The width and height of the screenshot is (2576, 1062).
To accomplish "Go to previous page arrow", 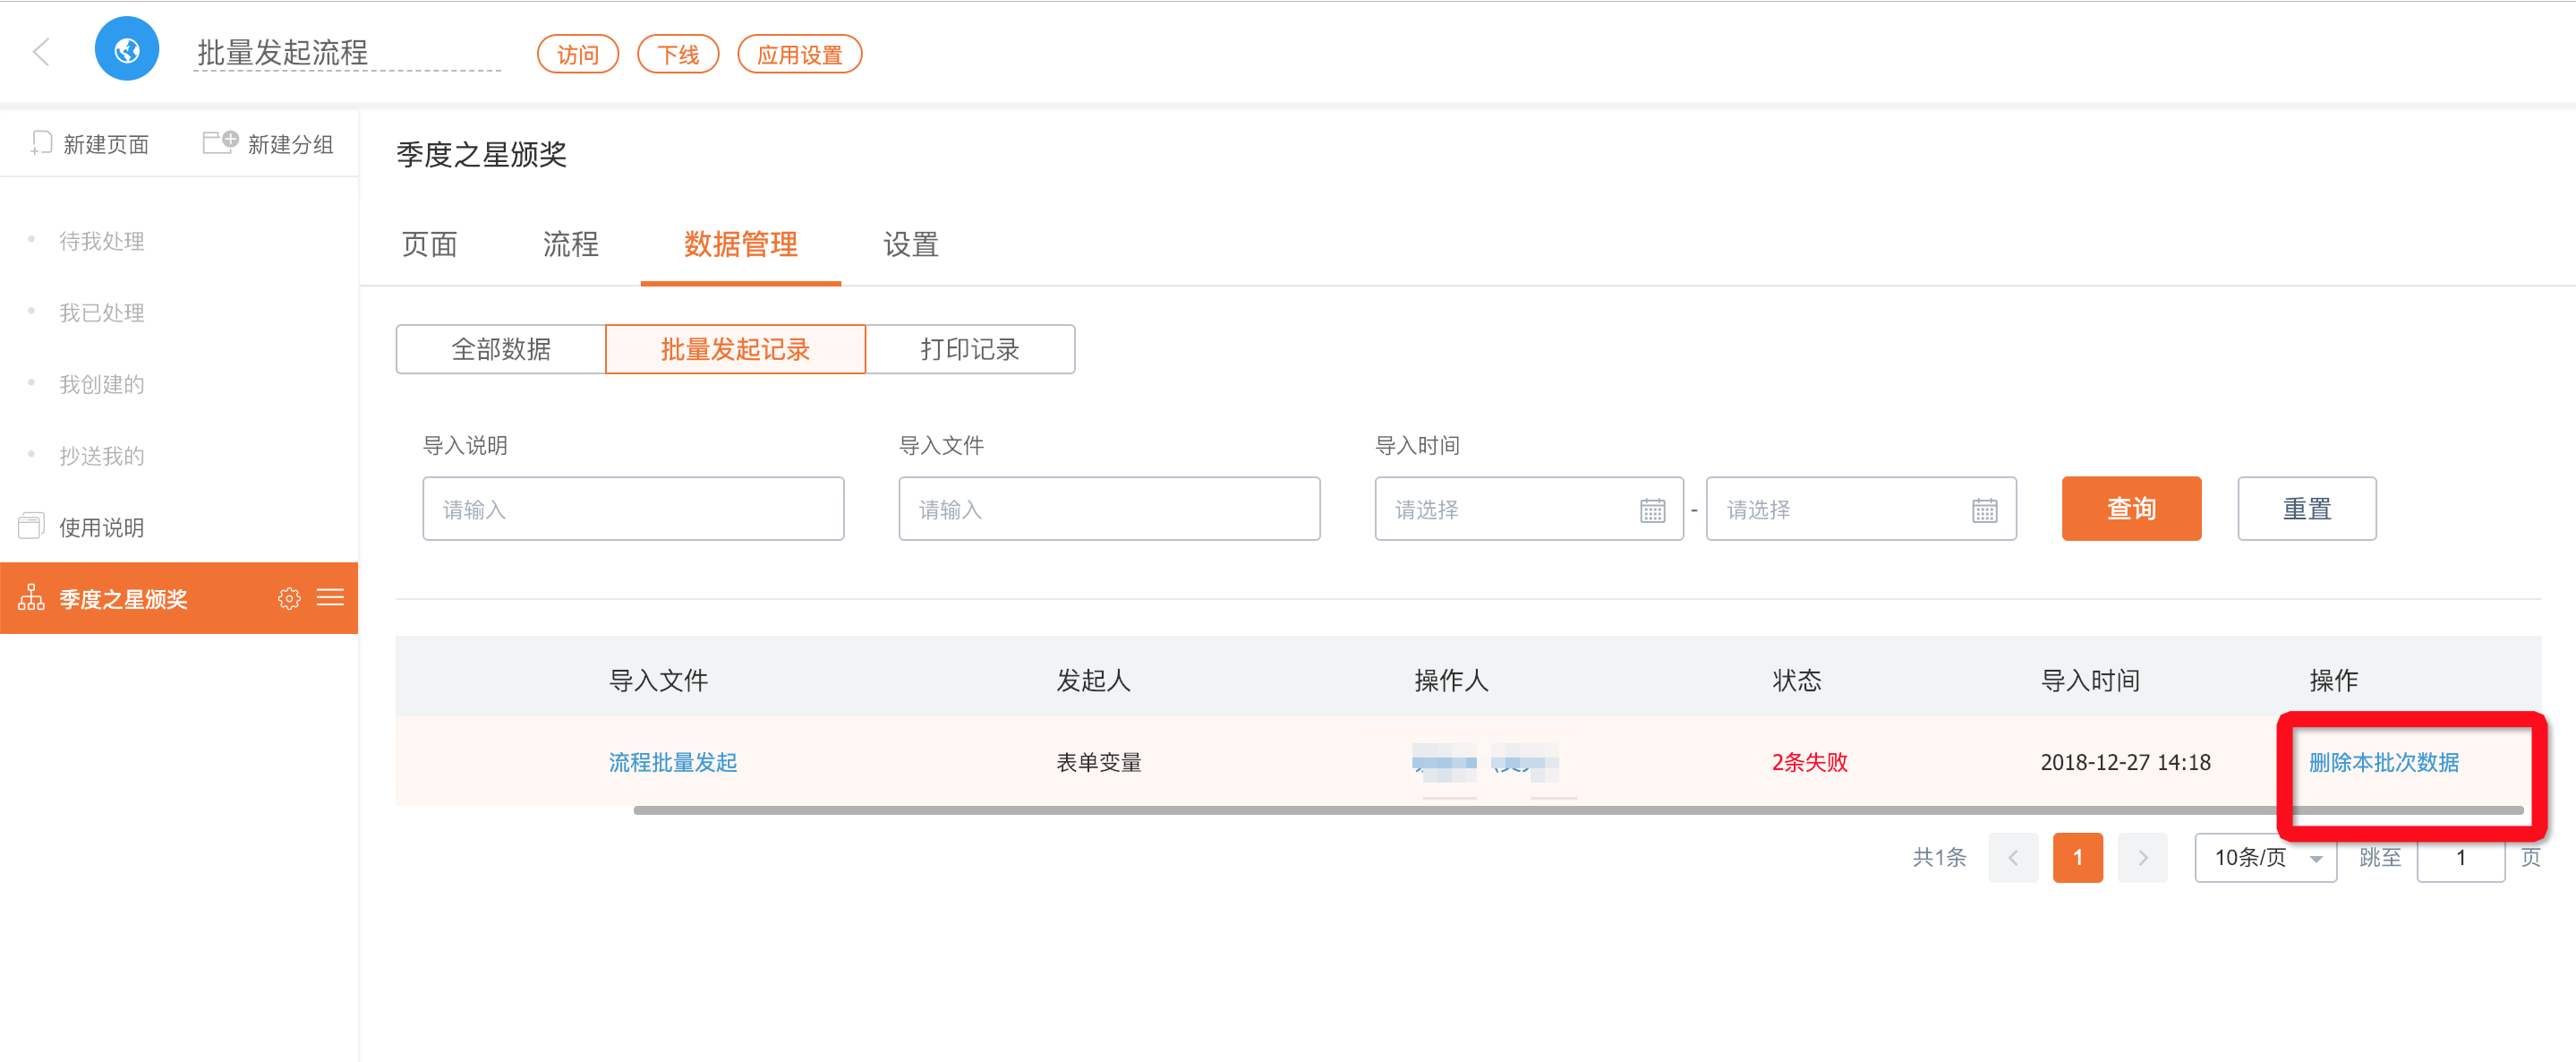I will click(2013, 857).
